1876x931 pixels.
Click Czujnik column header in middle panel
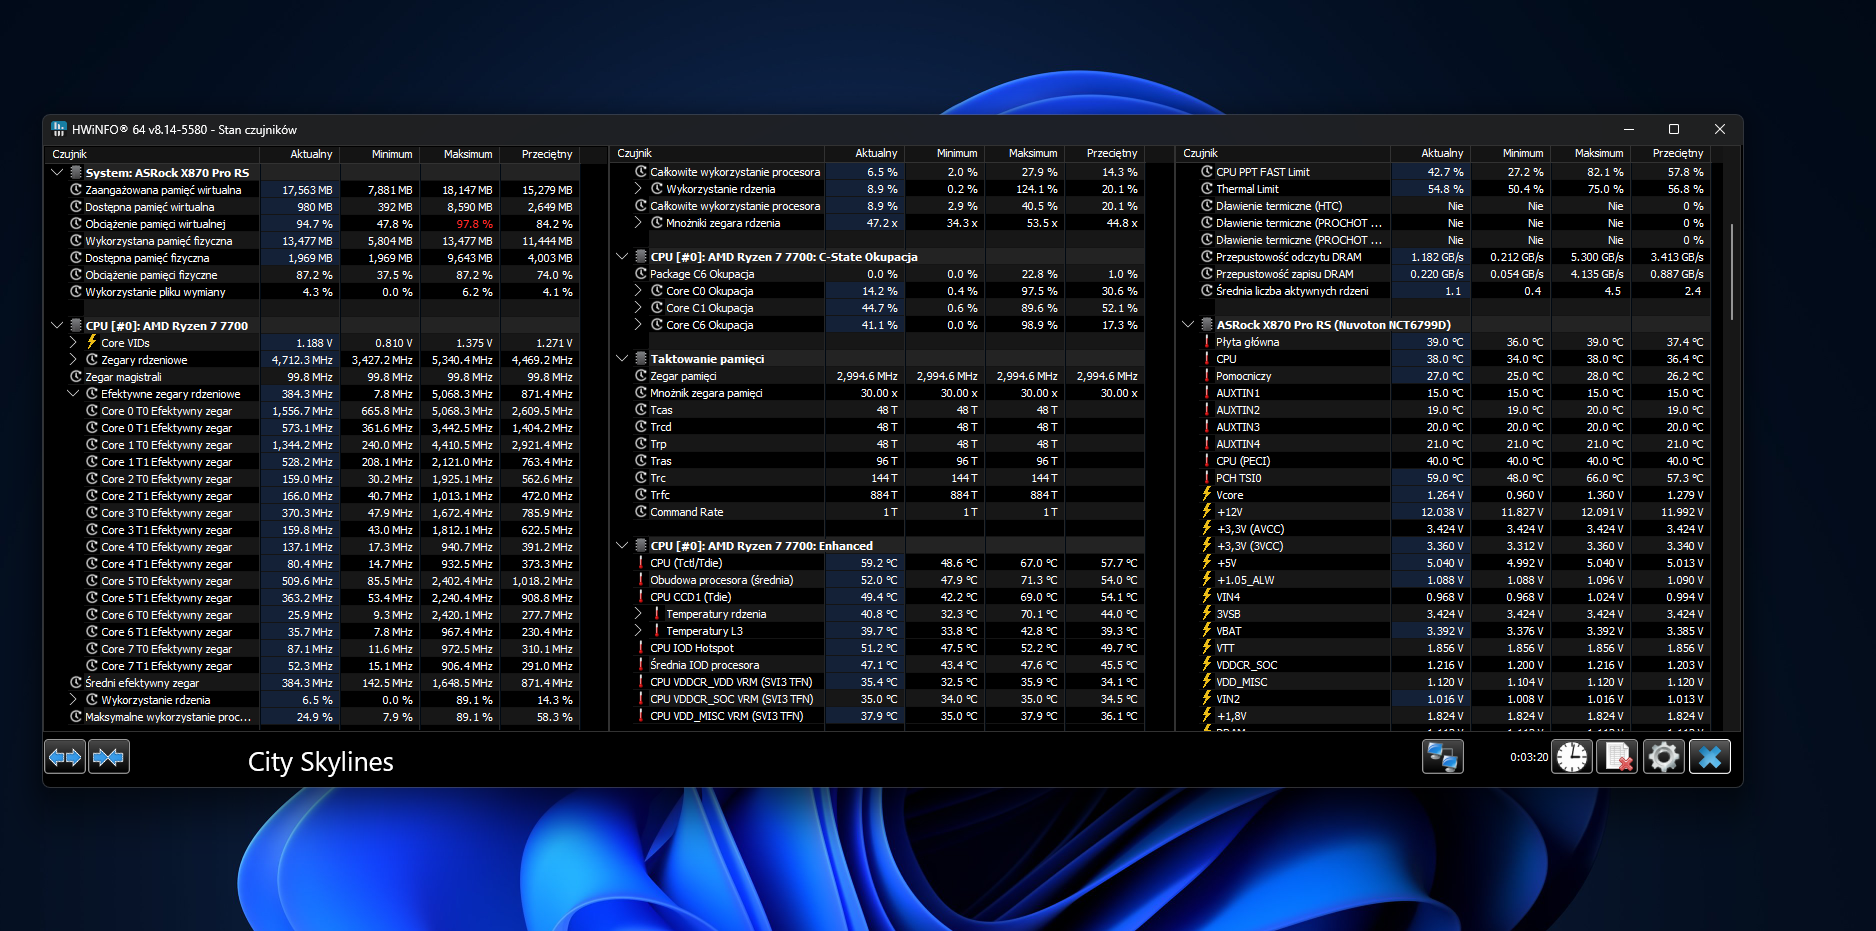point(718,153)
